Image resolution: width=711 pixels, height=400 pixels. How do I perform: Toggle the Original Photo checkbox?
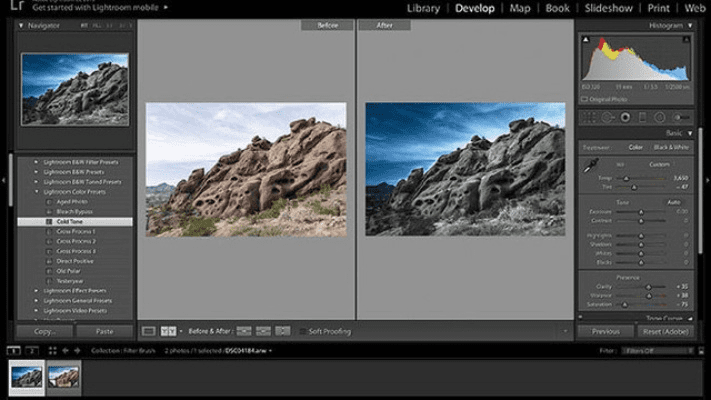pyautogui.click(x=587, y=99)
